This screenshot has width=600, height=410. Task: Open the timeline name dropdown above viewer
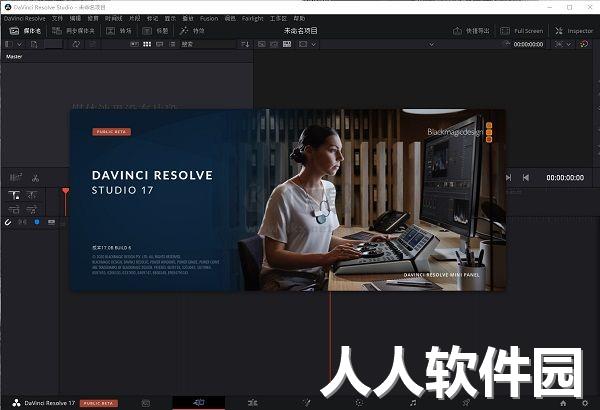pyautogui.click(x=431, y=44)
